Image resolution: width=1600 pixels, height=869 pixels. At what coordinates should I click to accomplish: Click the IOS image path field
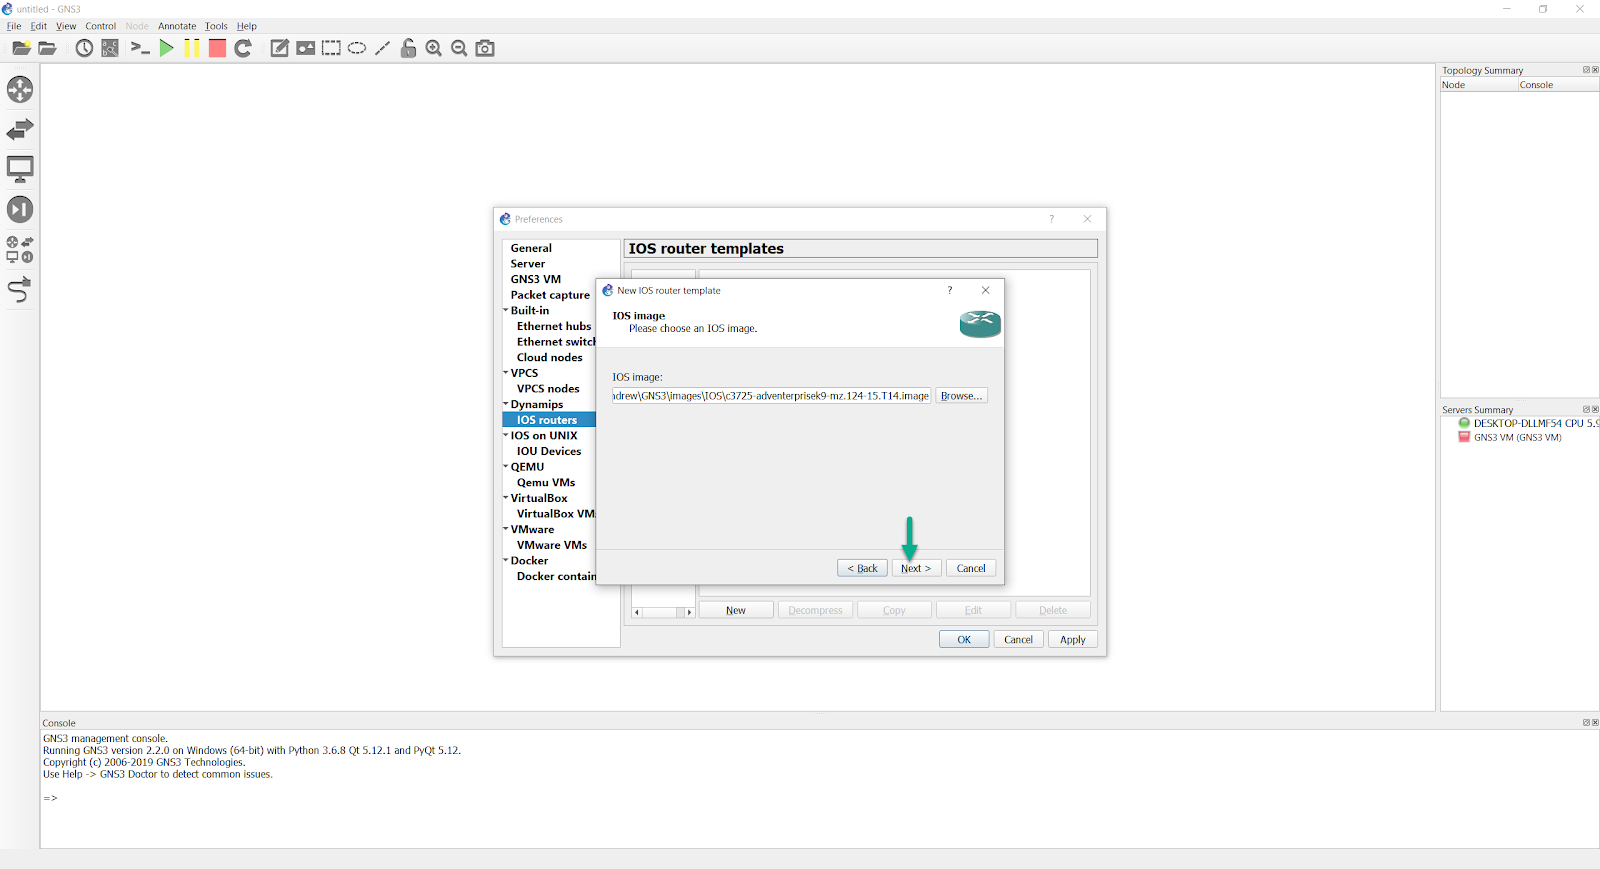tap(771, 396)
